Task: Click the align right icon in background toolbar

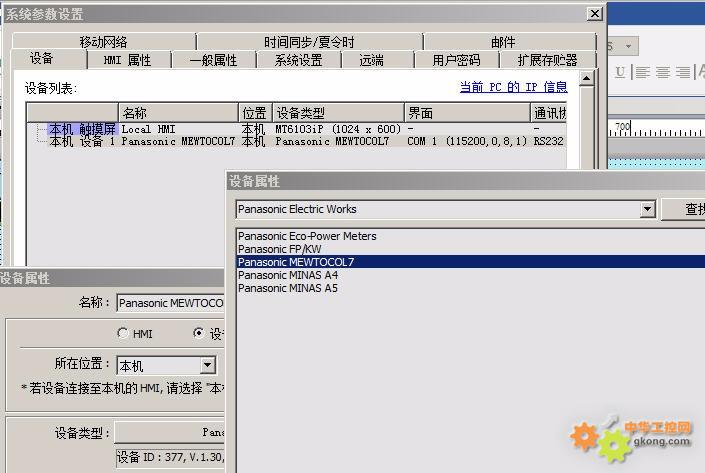Action: 683,72
